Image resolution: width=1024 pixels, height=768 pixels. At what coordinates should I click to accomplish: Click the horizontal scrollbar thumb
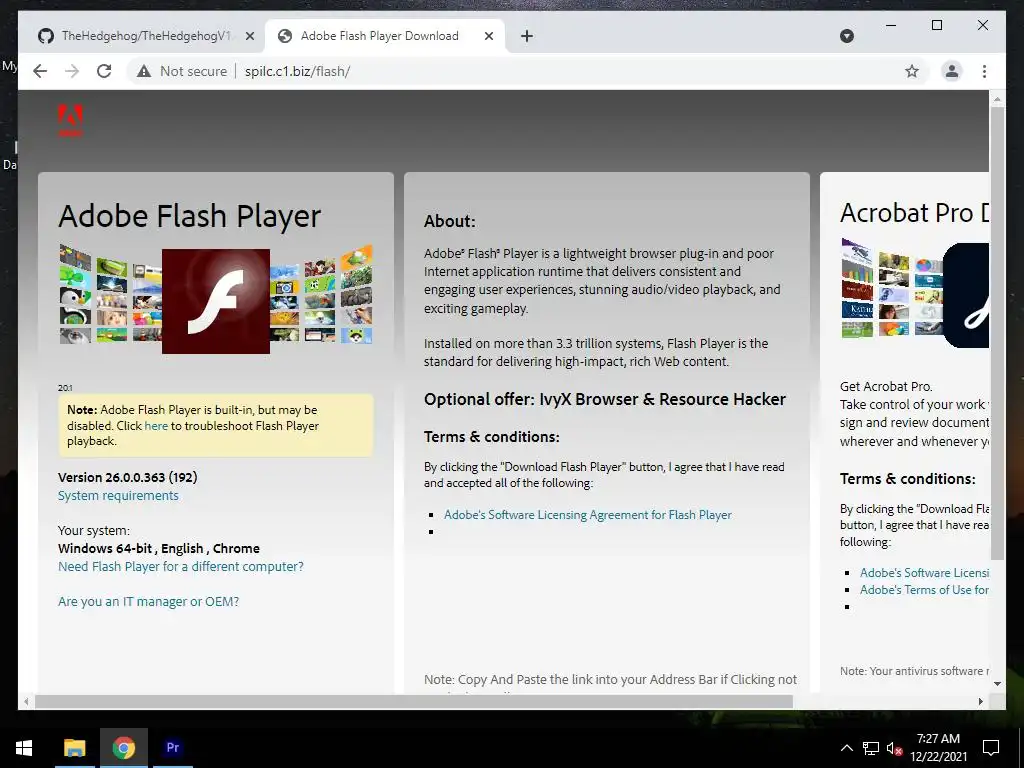tap(413, 701)
